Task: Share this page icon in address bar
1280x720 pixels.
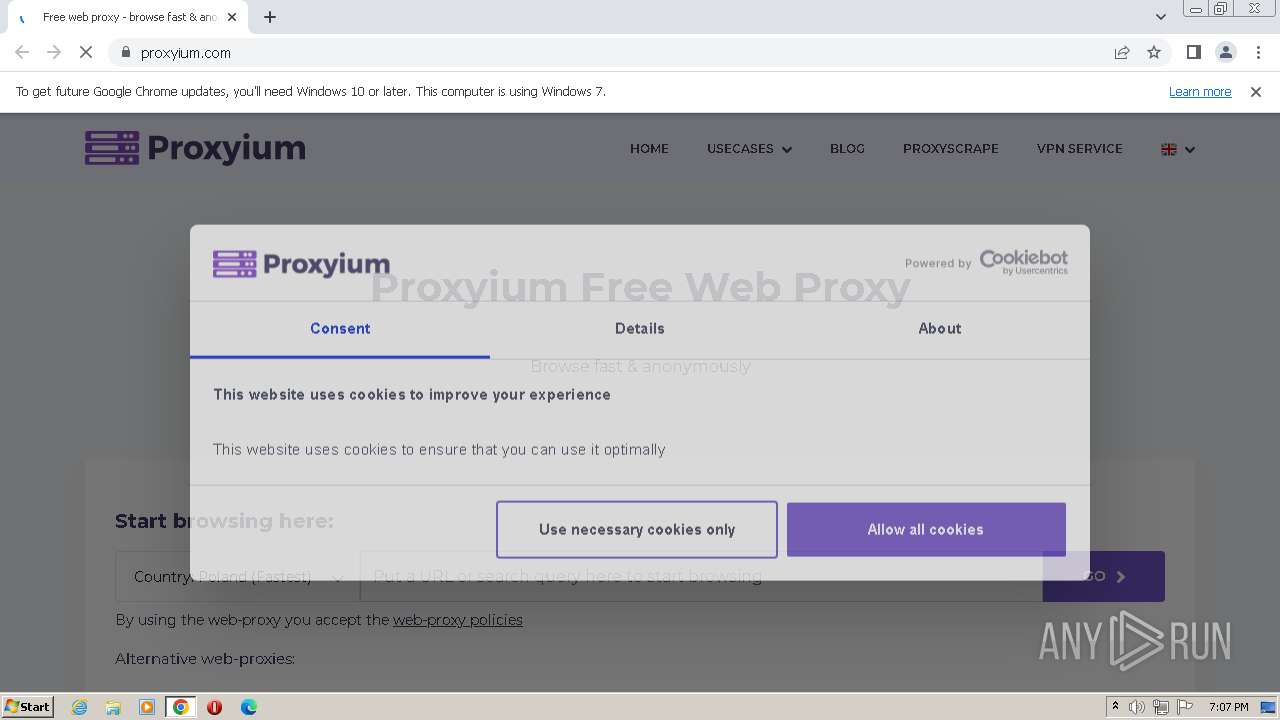Action: click(x=1122, y=52)
